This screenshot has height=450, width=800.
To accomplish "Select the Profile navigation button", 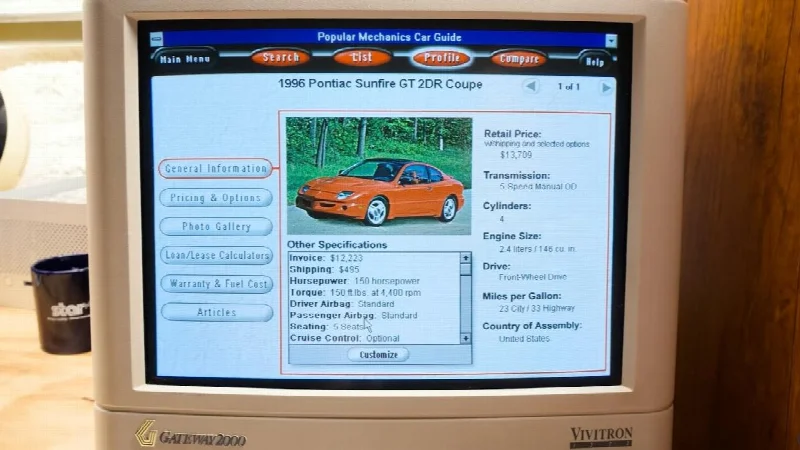I will tap(441, 58).
